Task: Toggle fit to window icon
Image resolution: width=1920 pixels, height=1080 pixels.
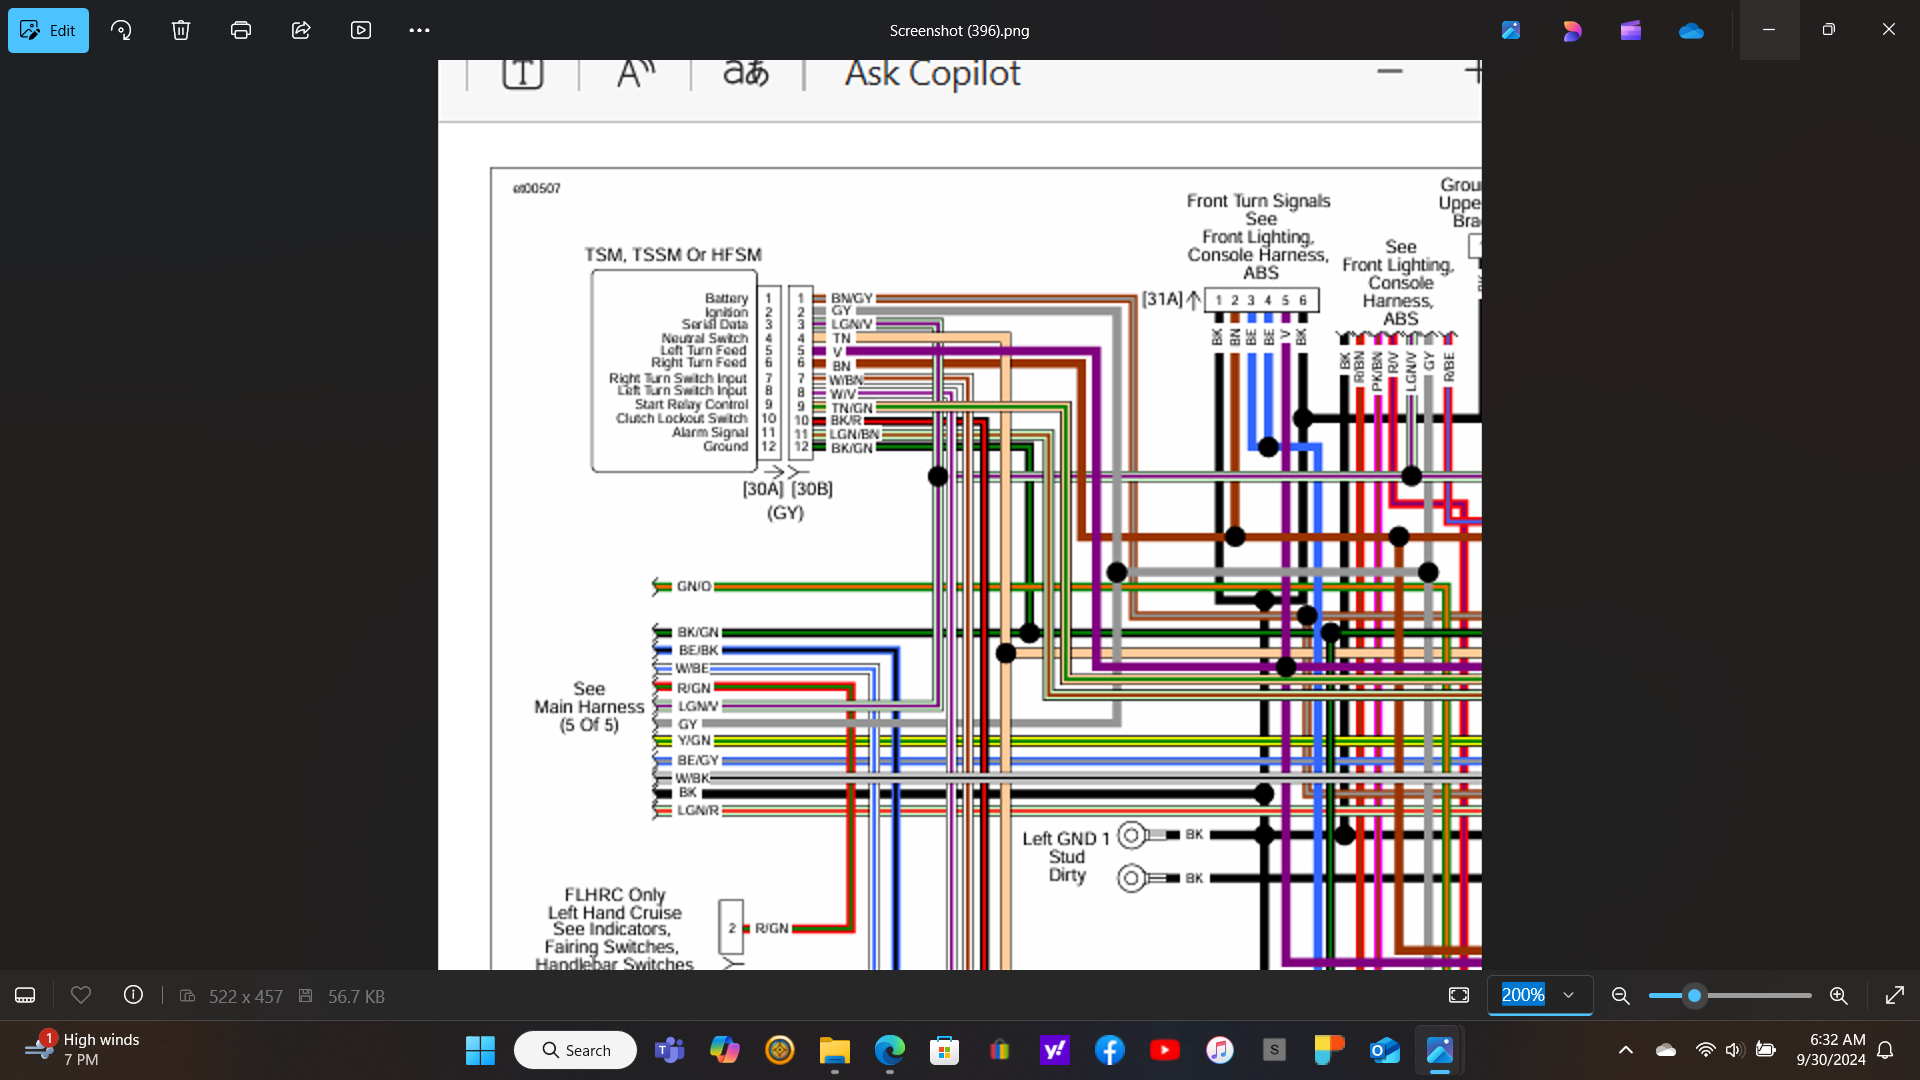Action: pyautogui.click(x=1459, y=995)
